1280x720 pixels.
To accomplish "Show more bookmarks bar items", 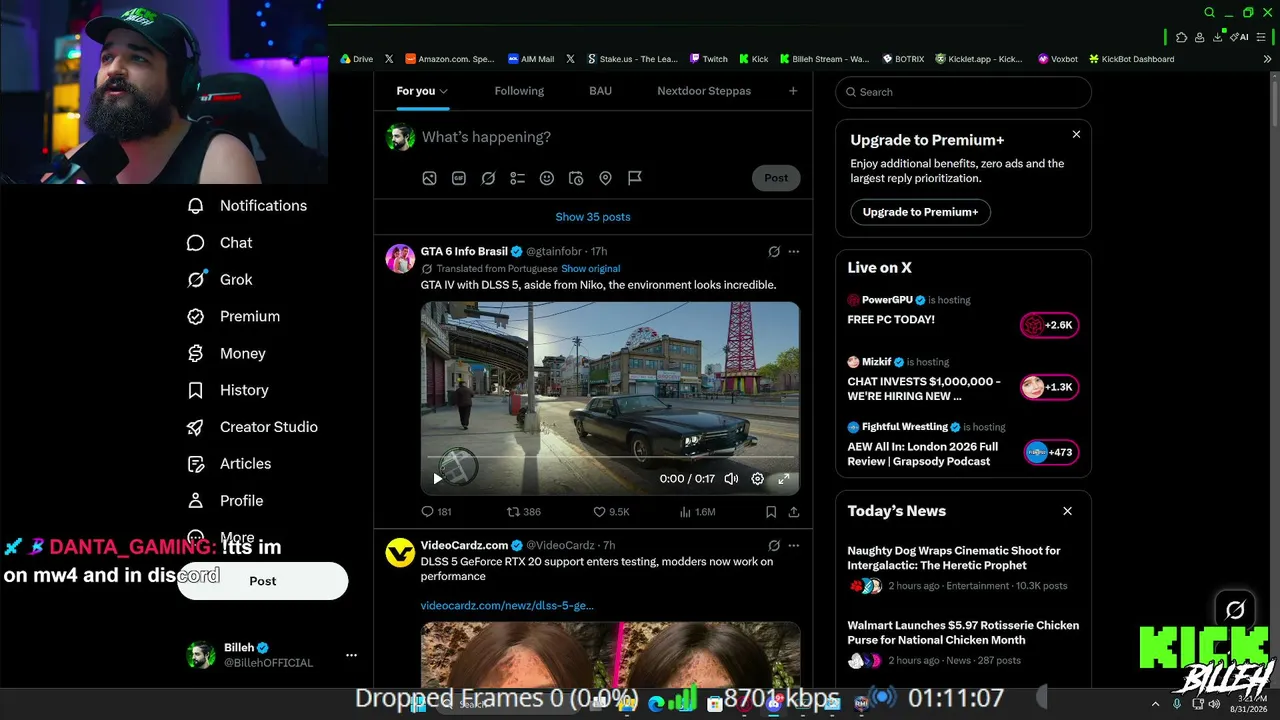I will point(1268,59).
